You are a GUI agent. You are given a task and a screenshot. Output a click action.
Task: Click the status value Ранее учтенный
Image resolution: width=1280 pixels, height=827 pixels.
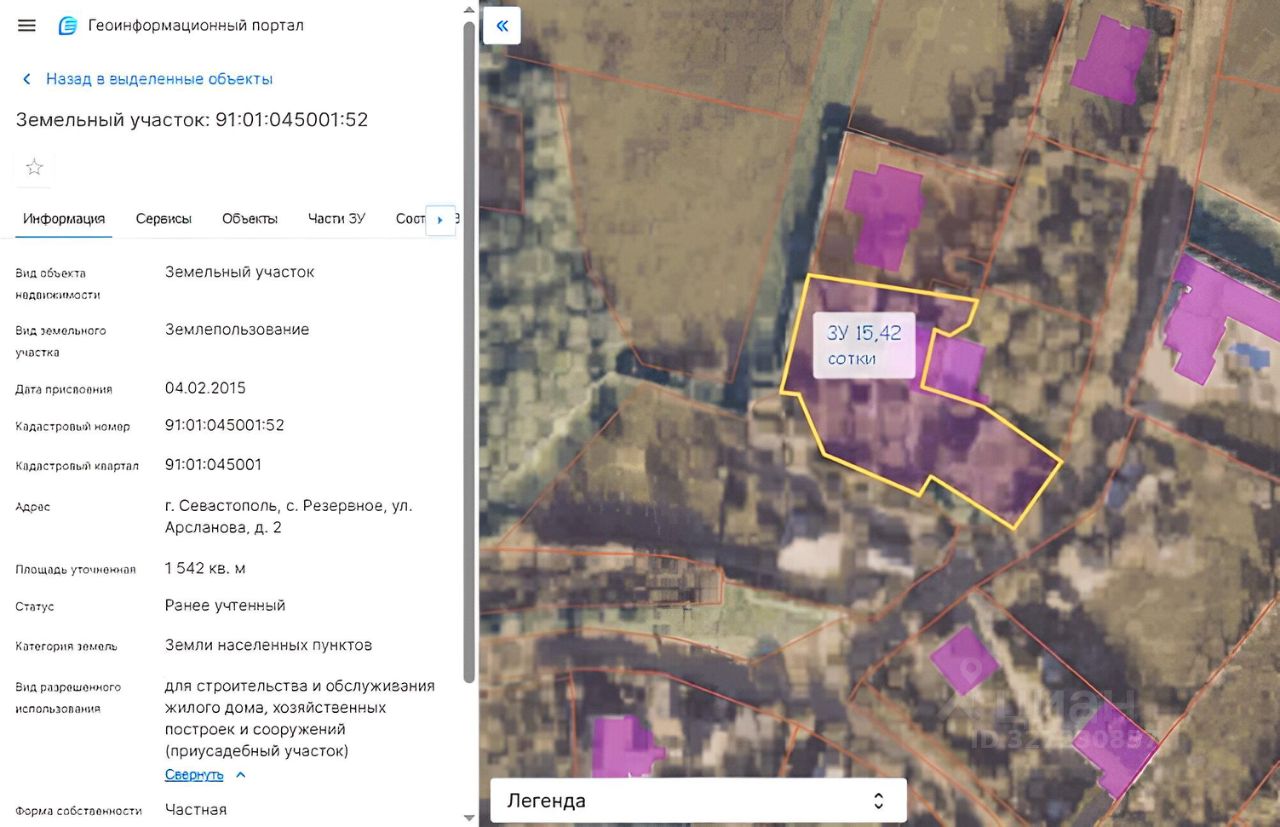point(225,605)
